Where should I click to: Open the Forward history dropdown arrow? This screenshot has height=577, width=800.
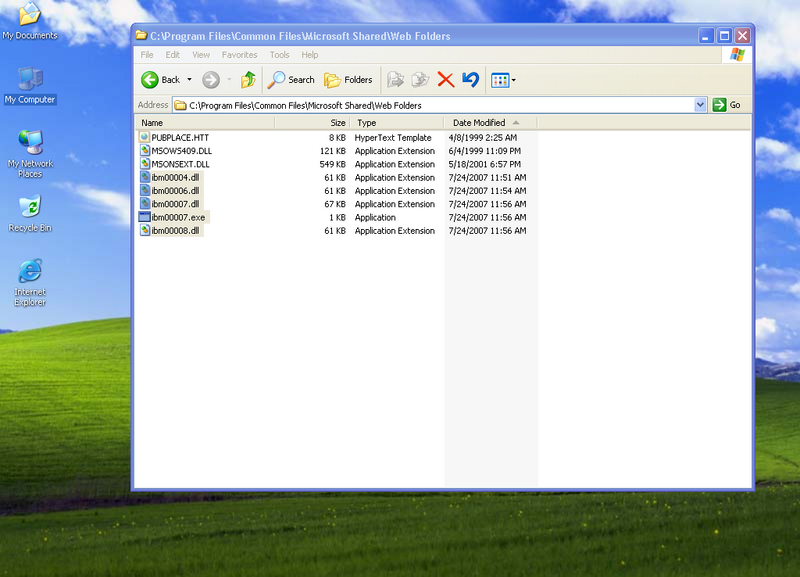229,80
